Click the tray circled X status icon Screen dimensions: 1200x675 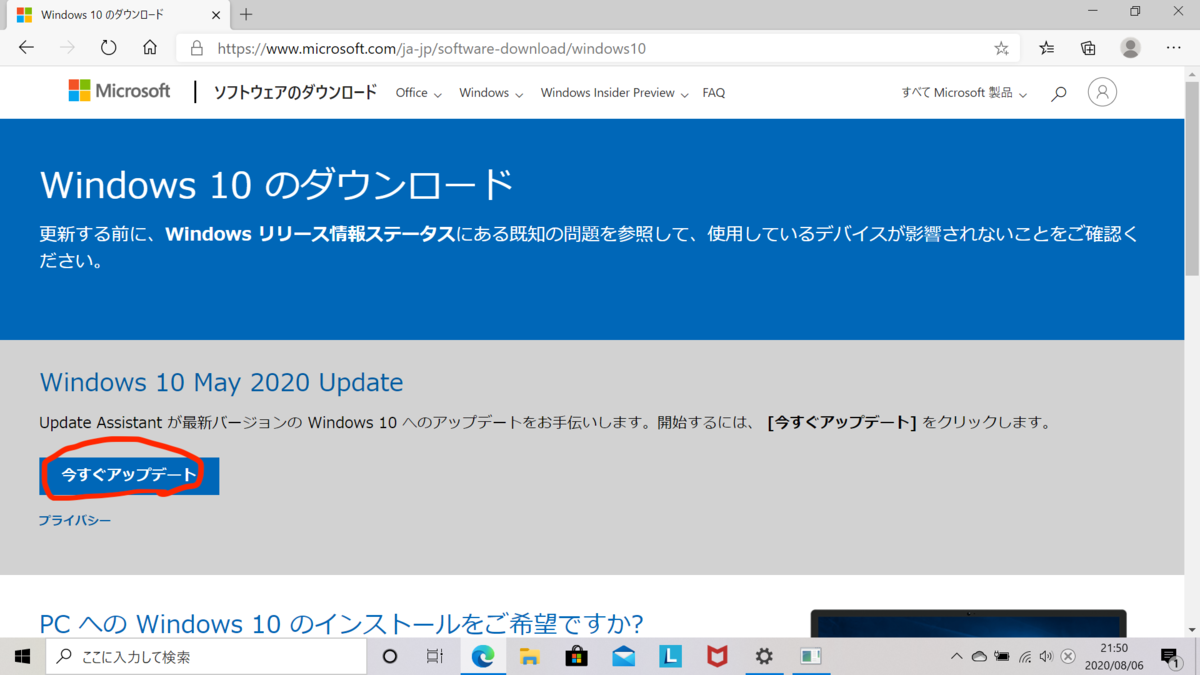pyautogui.click(x=1068, y=657)
